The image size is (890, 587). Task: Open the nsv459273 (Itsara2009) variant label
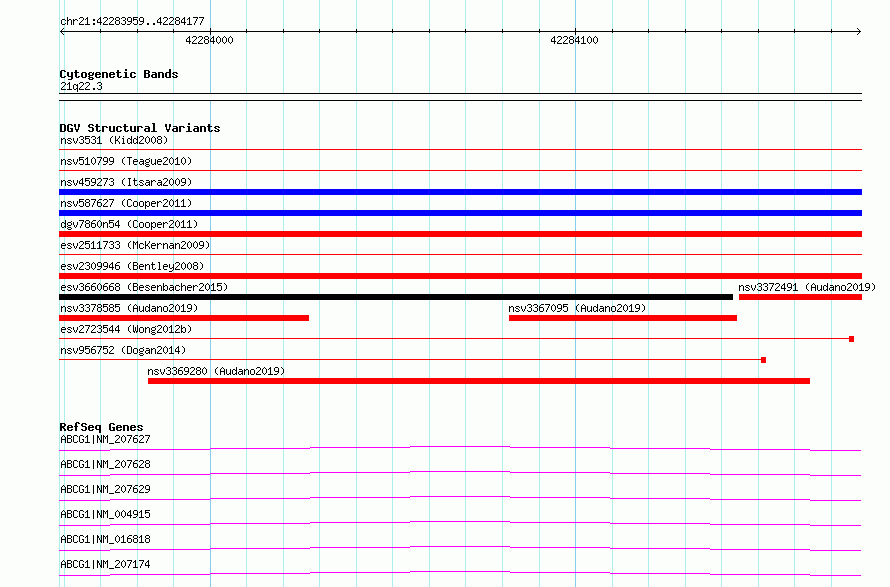(126, 182)
